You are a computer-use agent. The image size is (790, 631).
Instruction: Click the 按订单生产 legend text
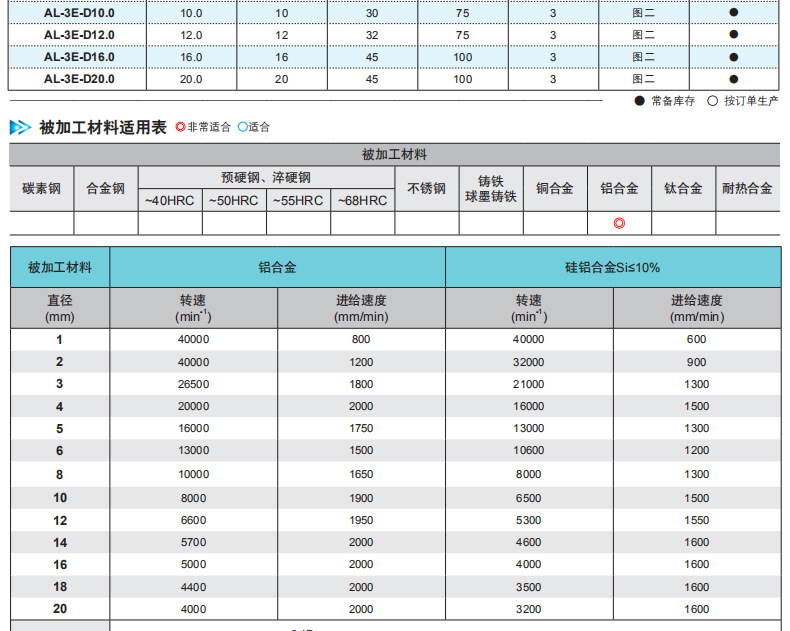[751, 101]
